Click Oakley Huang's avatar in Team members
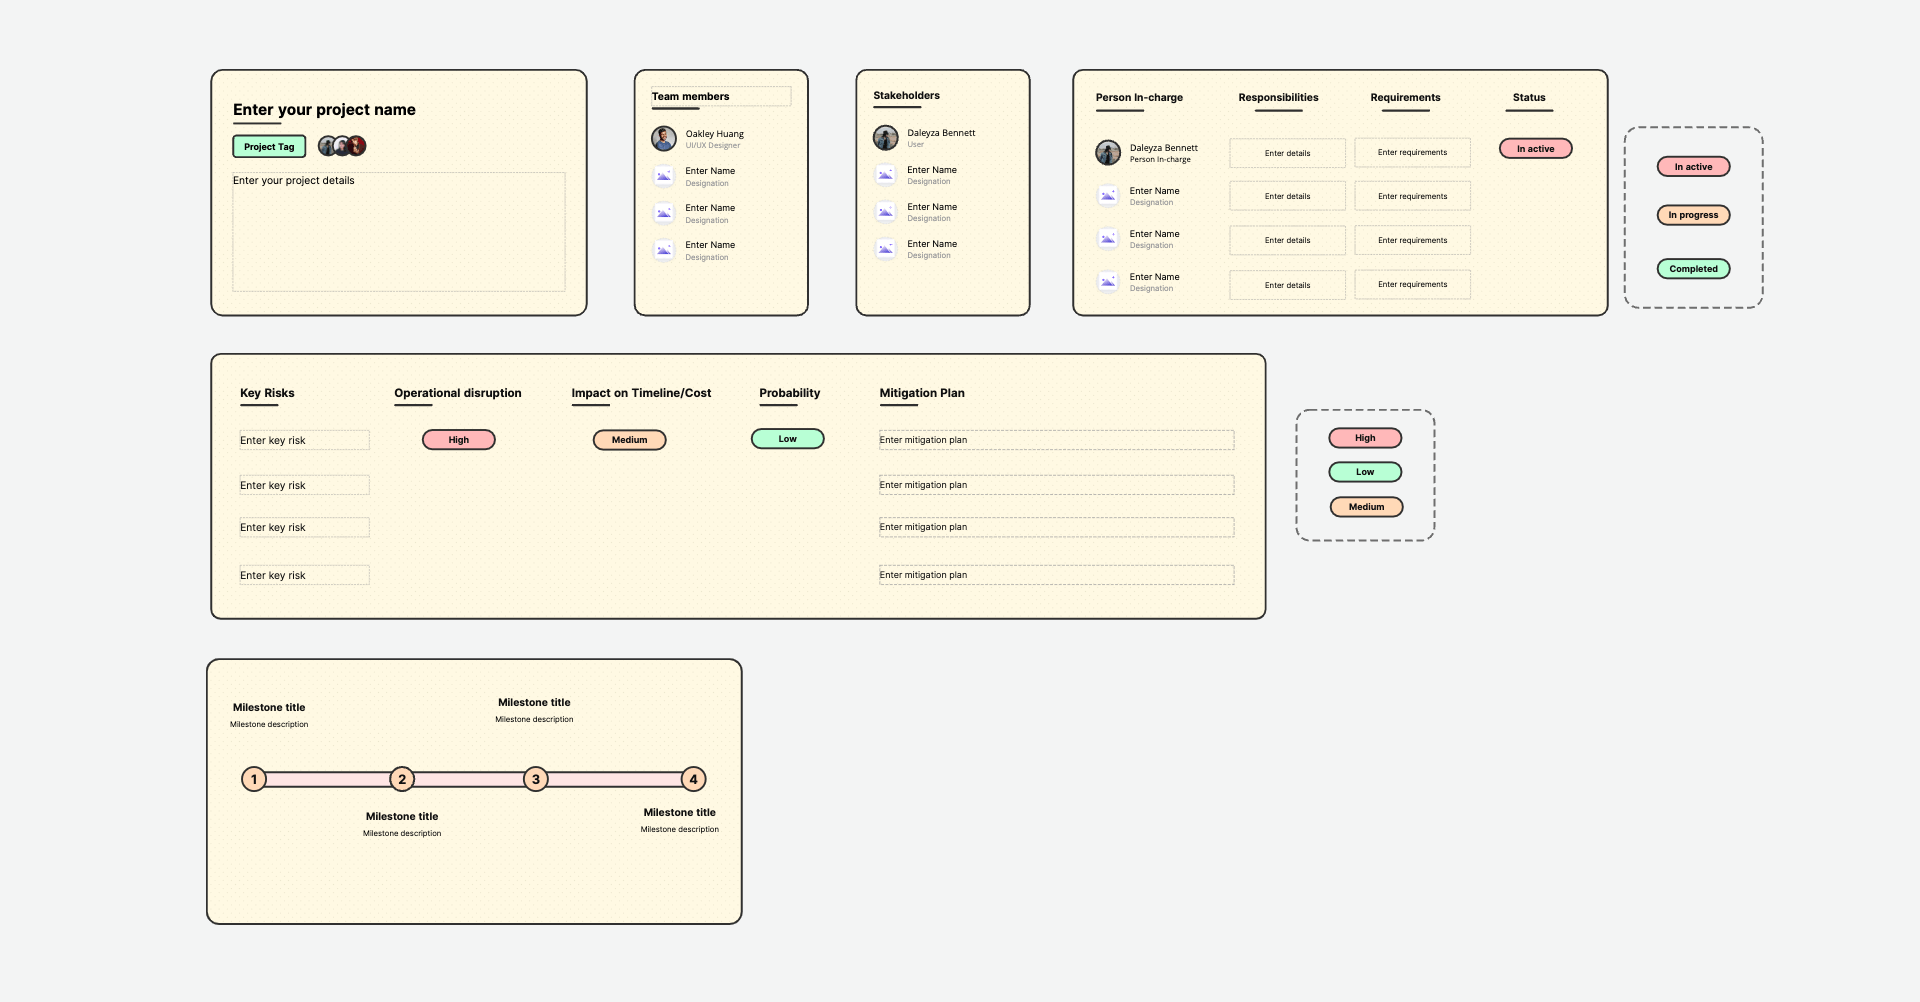1920x1002 pixels. (x=664, y=139)
